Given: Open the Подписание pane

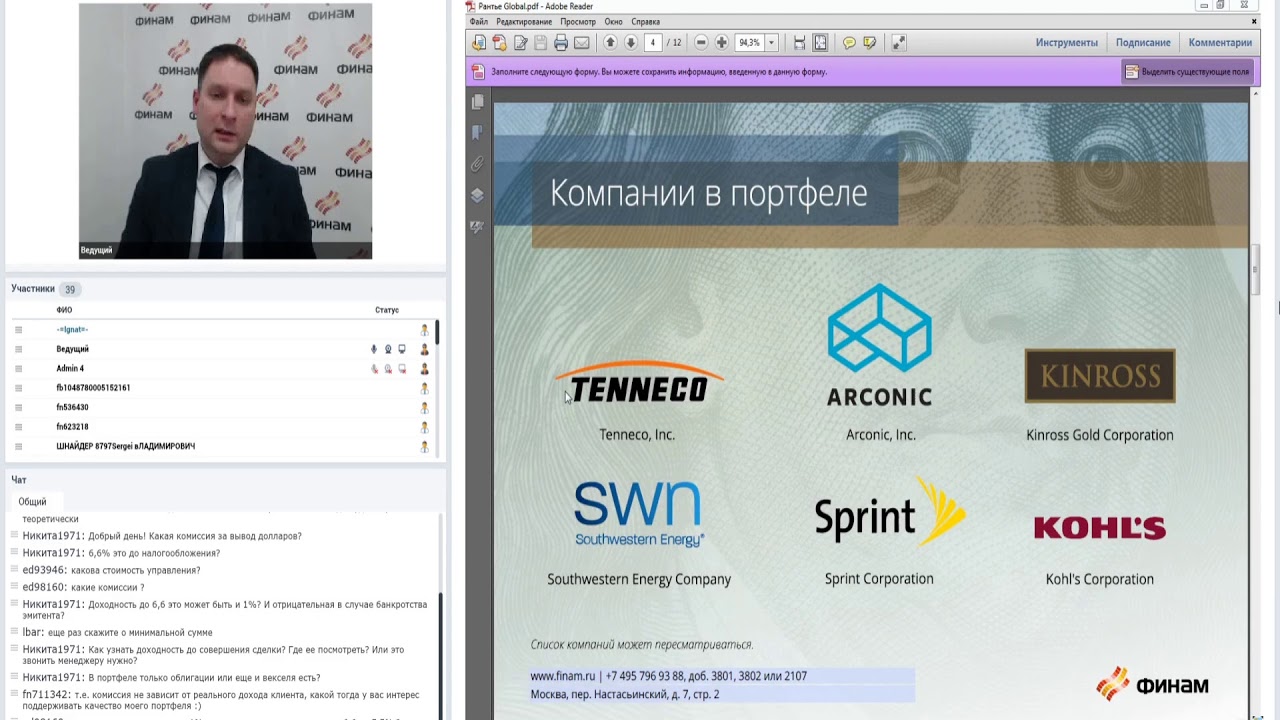Looking at the screenshot, I should [x=1143, y=43].
